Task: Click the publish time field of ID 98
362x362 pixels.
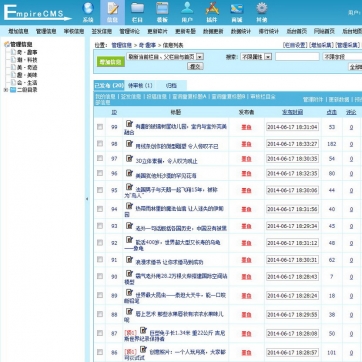Action: [292, 144]
